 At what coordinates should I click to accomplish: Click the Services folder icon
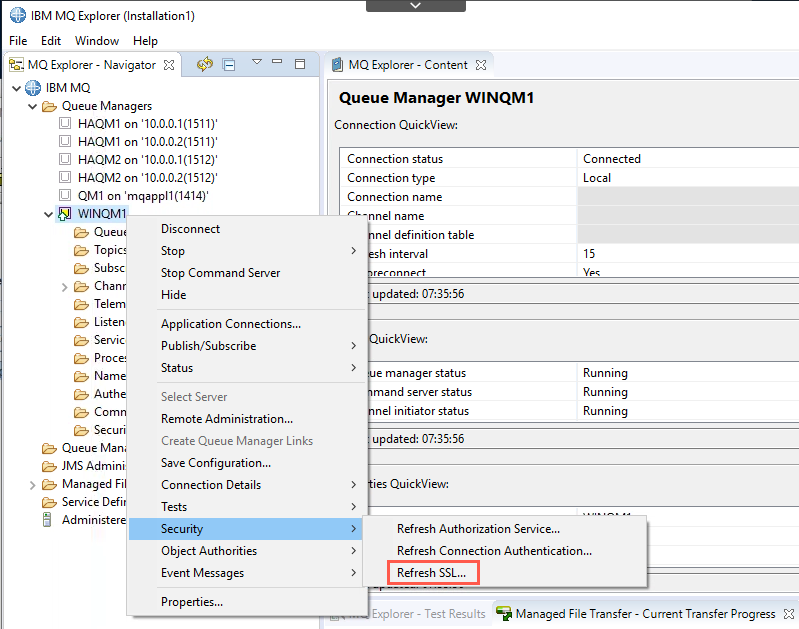(82, 340)
